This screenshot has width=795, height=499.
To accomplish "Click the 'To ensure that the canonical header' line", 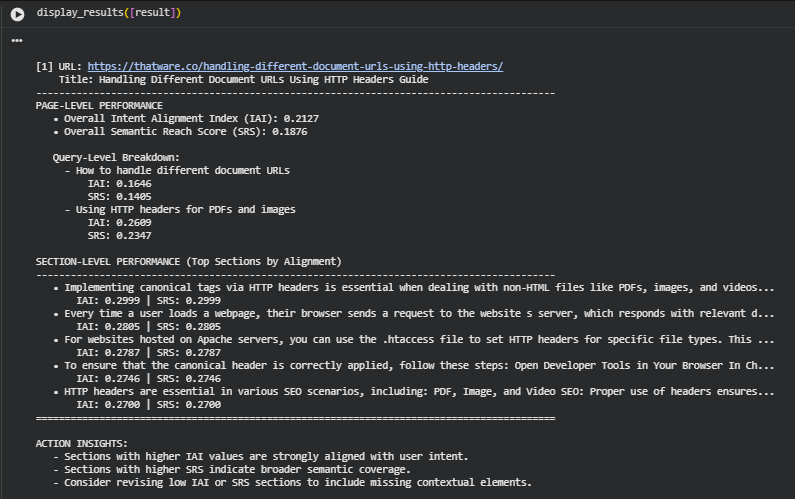I will tap(419, 366).
